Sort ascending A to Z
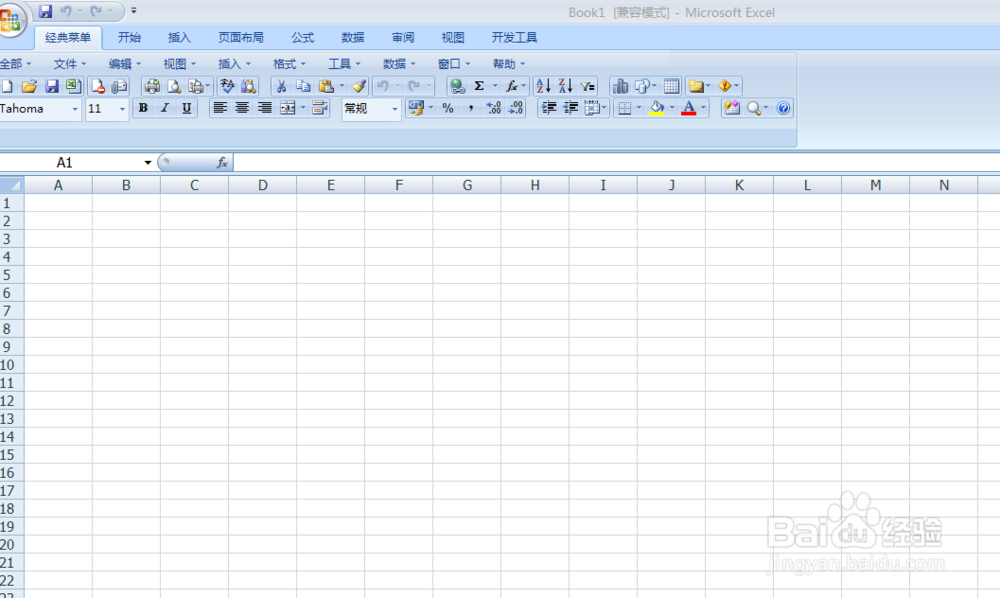 [543, 86]
